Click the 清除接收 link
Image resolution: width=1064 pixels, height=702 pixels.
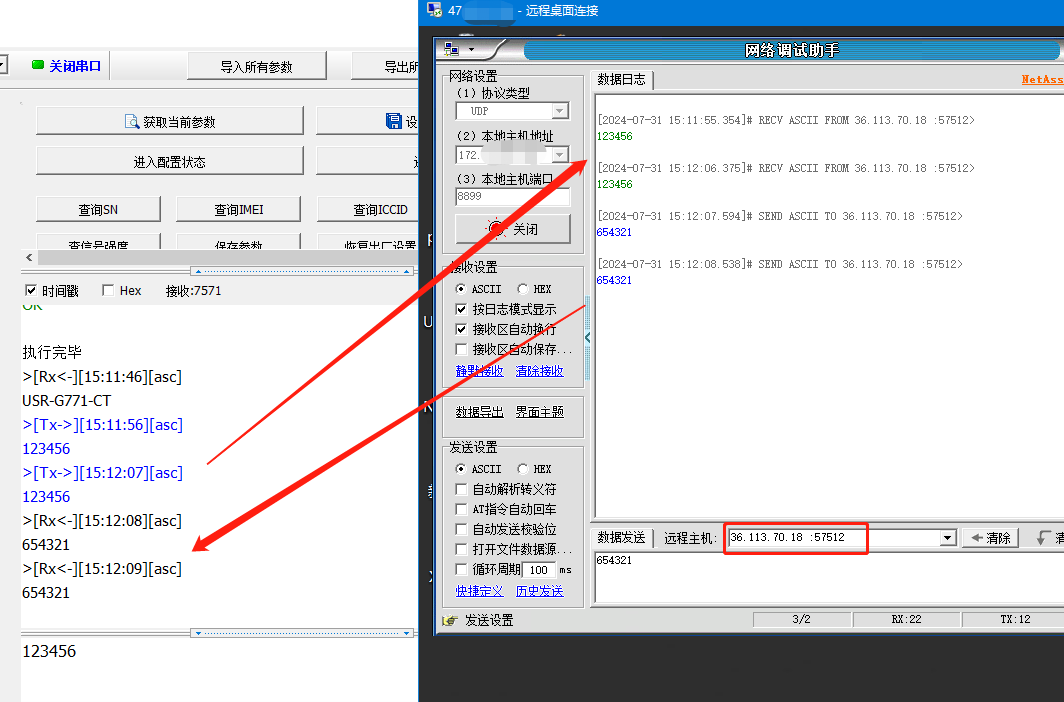click(x=539, y=371)
